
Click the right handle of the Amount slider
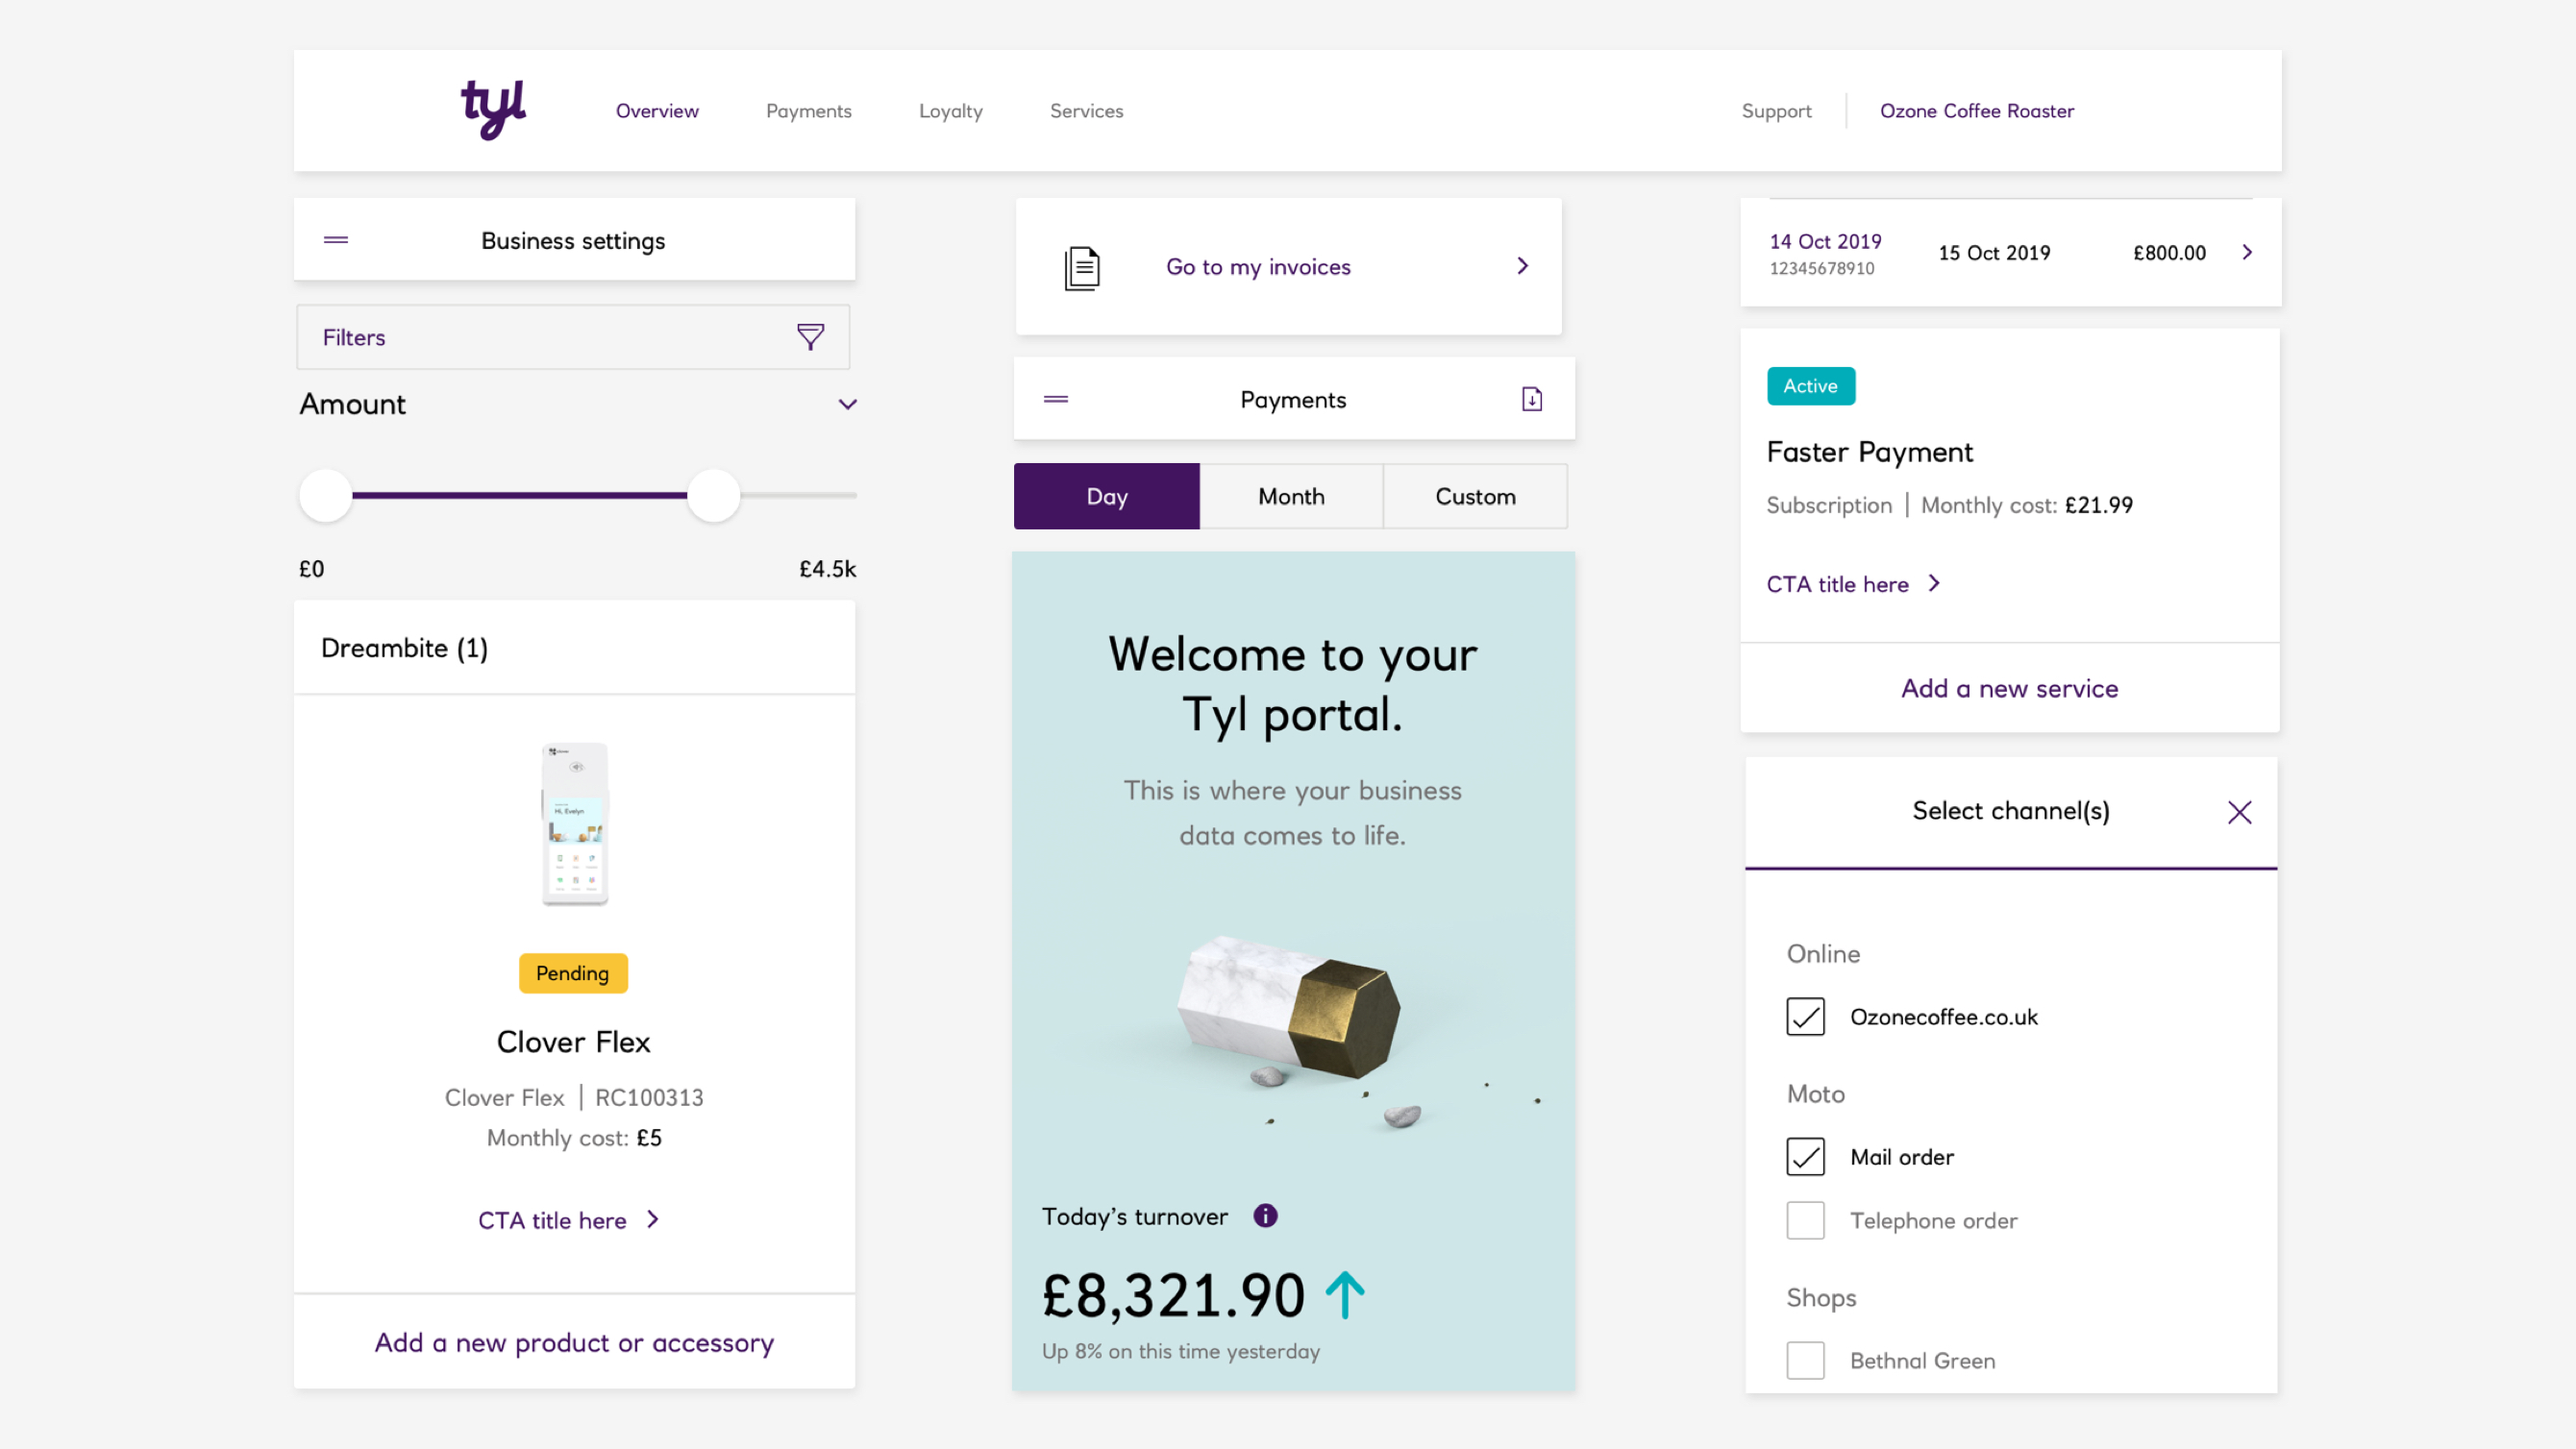(713, 495)
